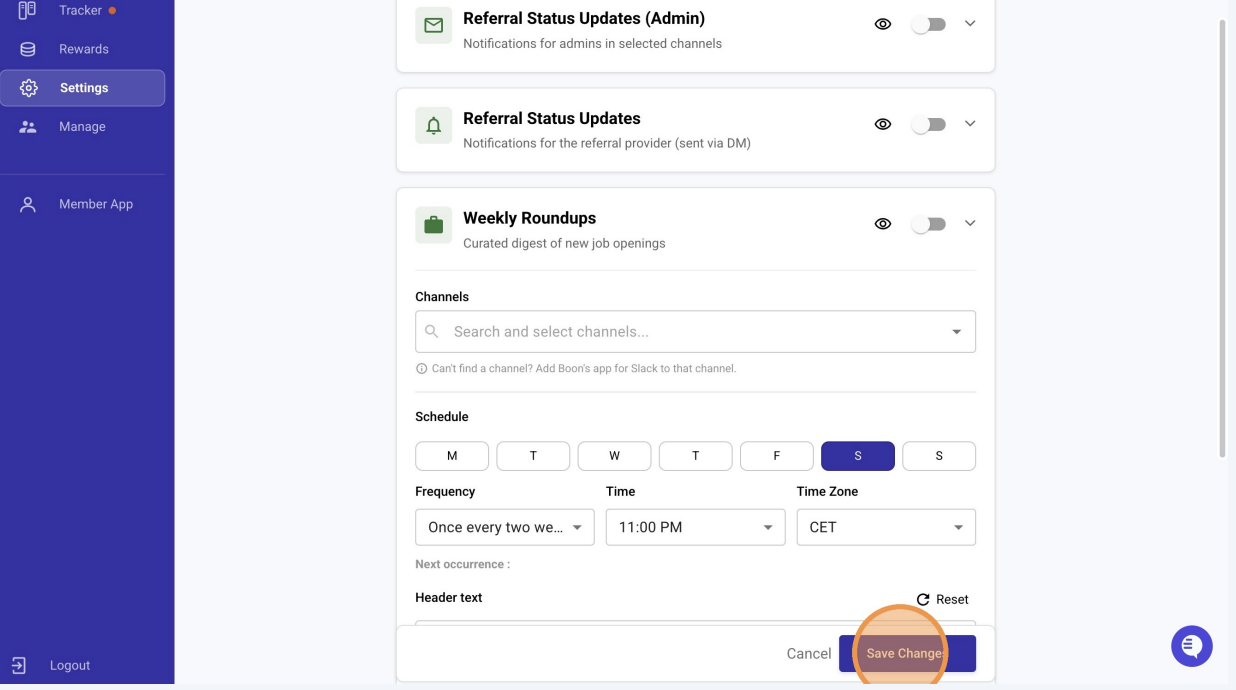Enable the Weekly Roundups toggle switch
Viewport: 1236px width, 690px height.
point(928,224)
